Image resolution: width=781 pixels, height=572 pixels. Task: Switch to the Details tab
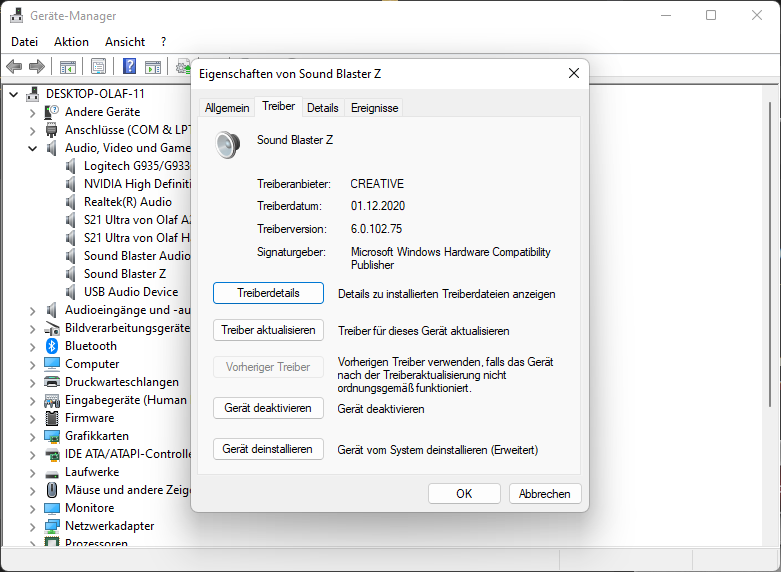pyautogui.click(x=323, y=108)
